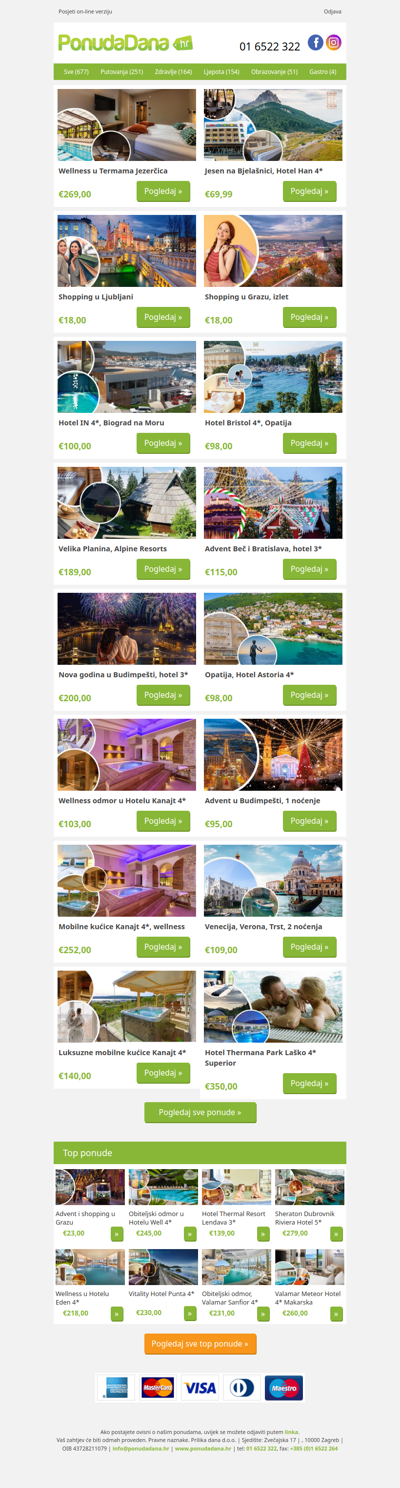Viewport: 400px width, 1488px height.
Task: Open the Instagram icon in header
Action: (x=334, y=42)
